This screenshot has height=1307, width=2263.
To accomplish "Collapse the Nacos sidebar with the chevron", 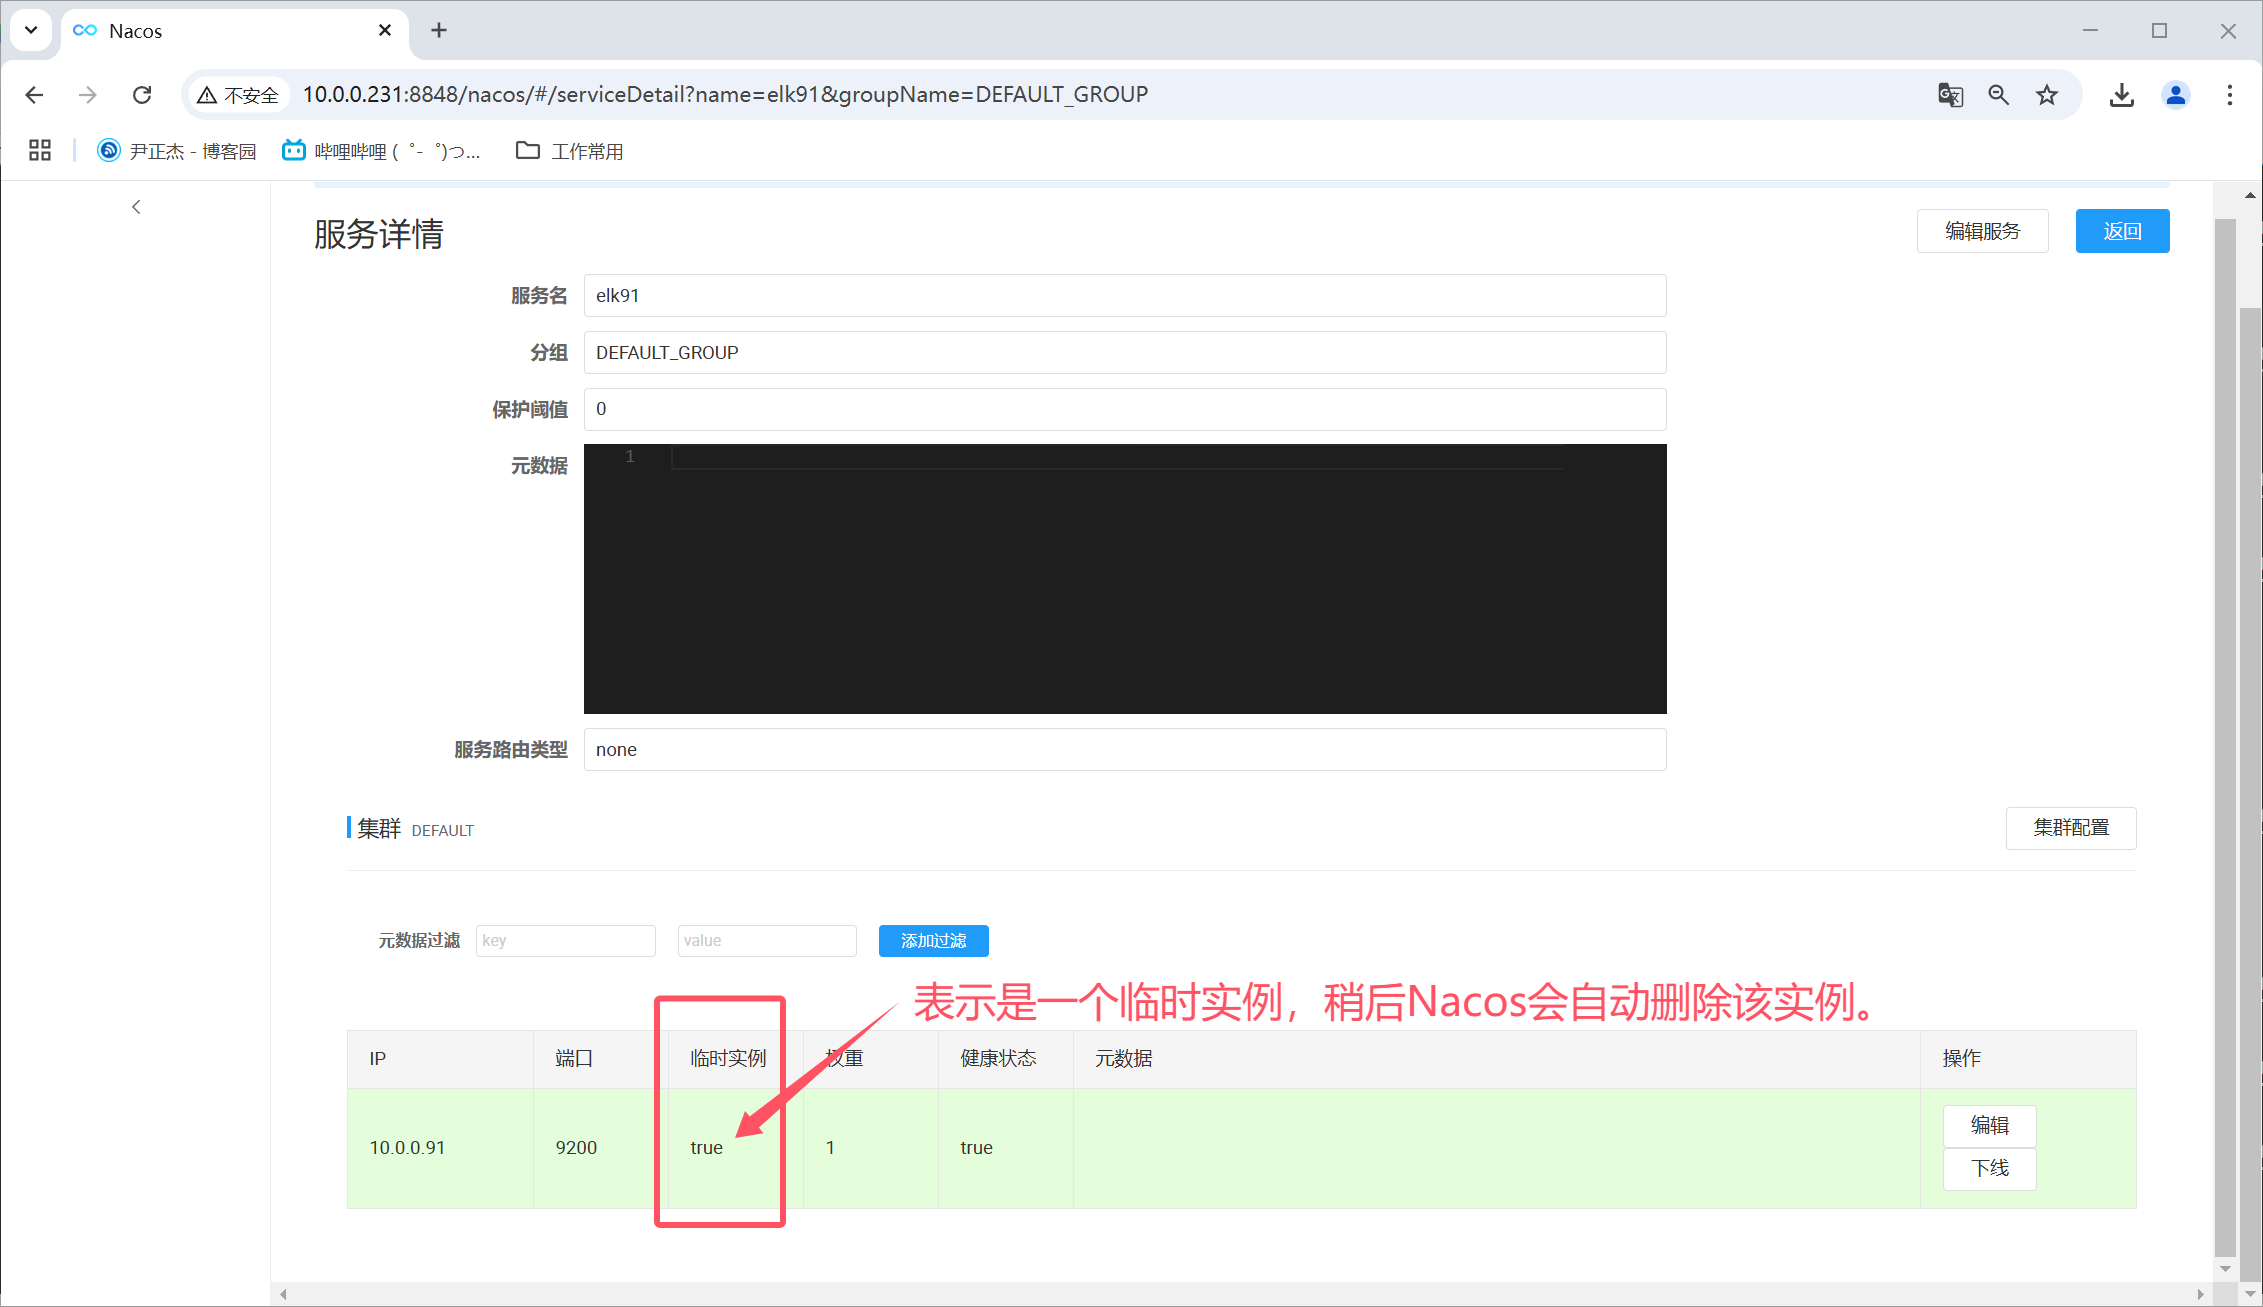I will 136,207.
